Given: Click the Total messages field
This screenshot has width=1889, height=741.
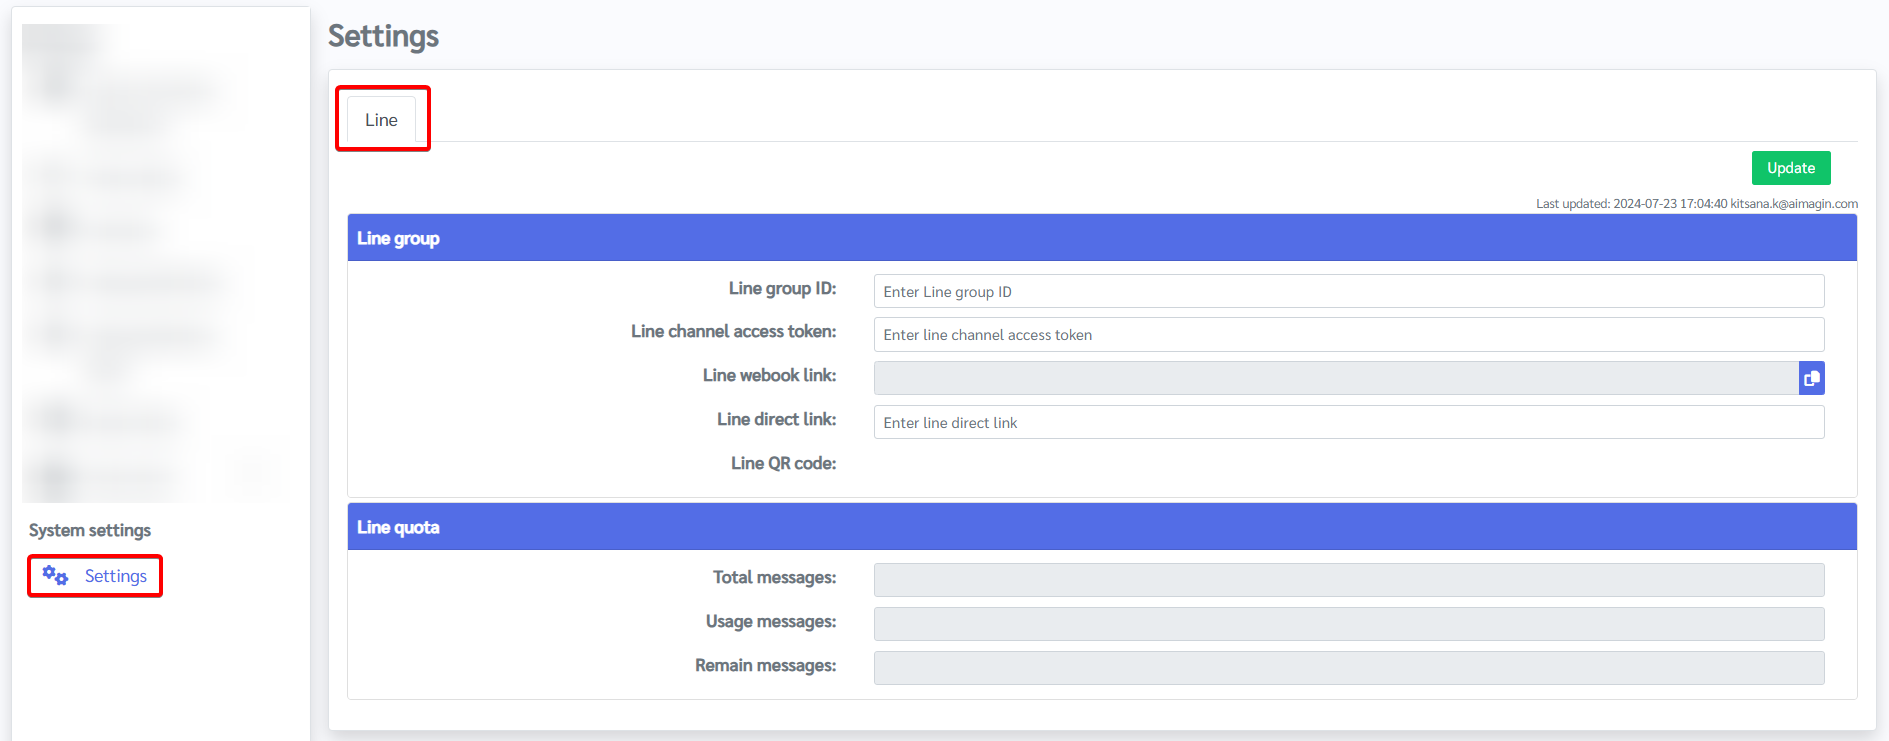Looking at the screenshot, I should pos(1348,580).
